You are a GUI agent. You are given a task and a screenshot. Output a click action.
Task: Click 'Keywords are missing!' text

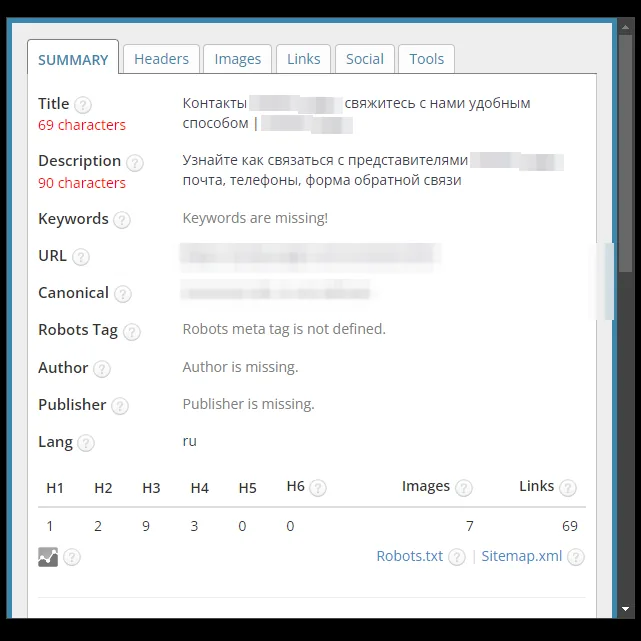click(255, 218)
